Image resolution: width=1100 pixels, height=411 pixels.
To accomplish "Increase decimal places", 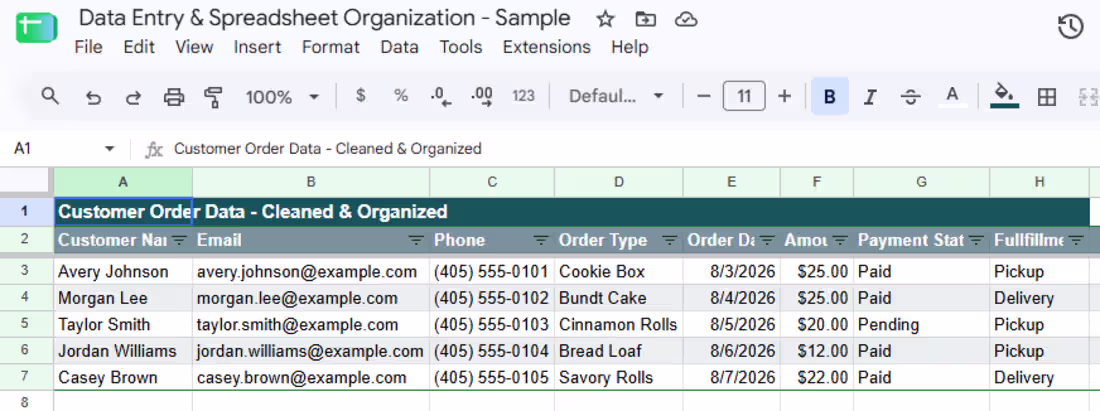I will coord(482,97).
